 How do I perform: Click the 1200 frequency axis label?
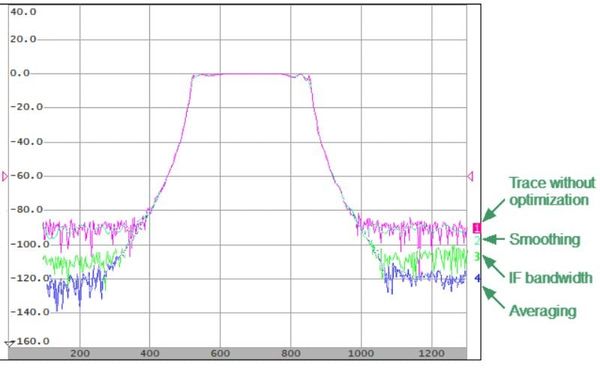pos(432,353)
